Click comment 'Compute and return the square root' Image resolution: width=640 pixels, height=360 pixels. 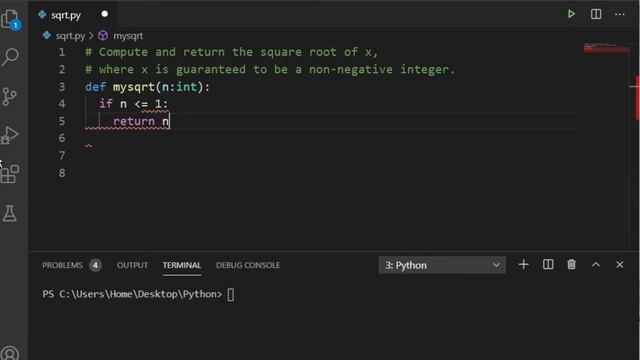click(231, 52)
